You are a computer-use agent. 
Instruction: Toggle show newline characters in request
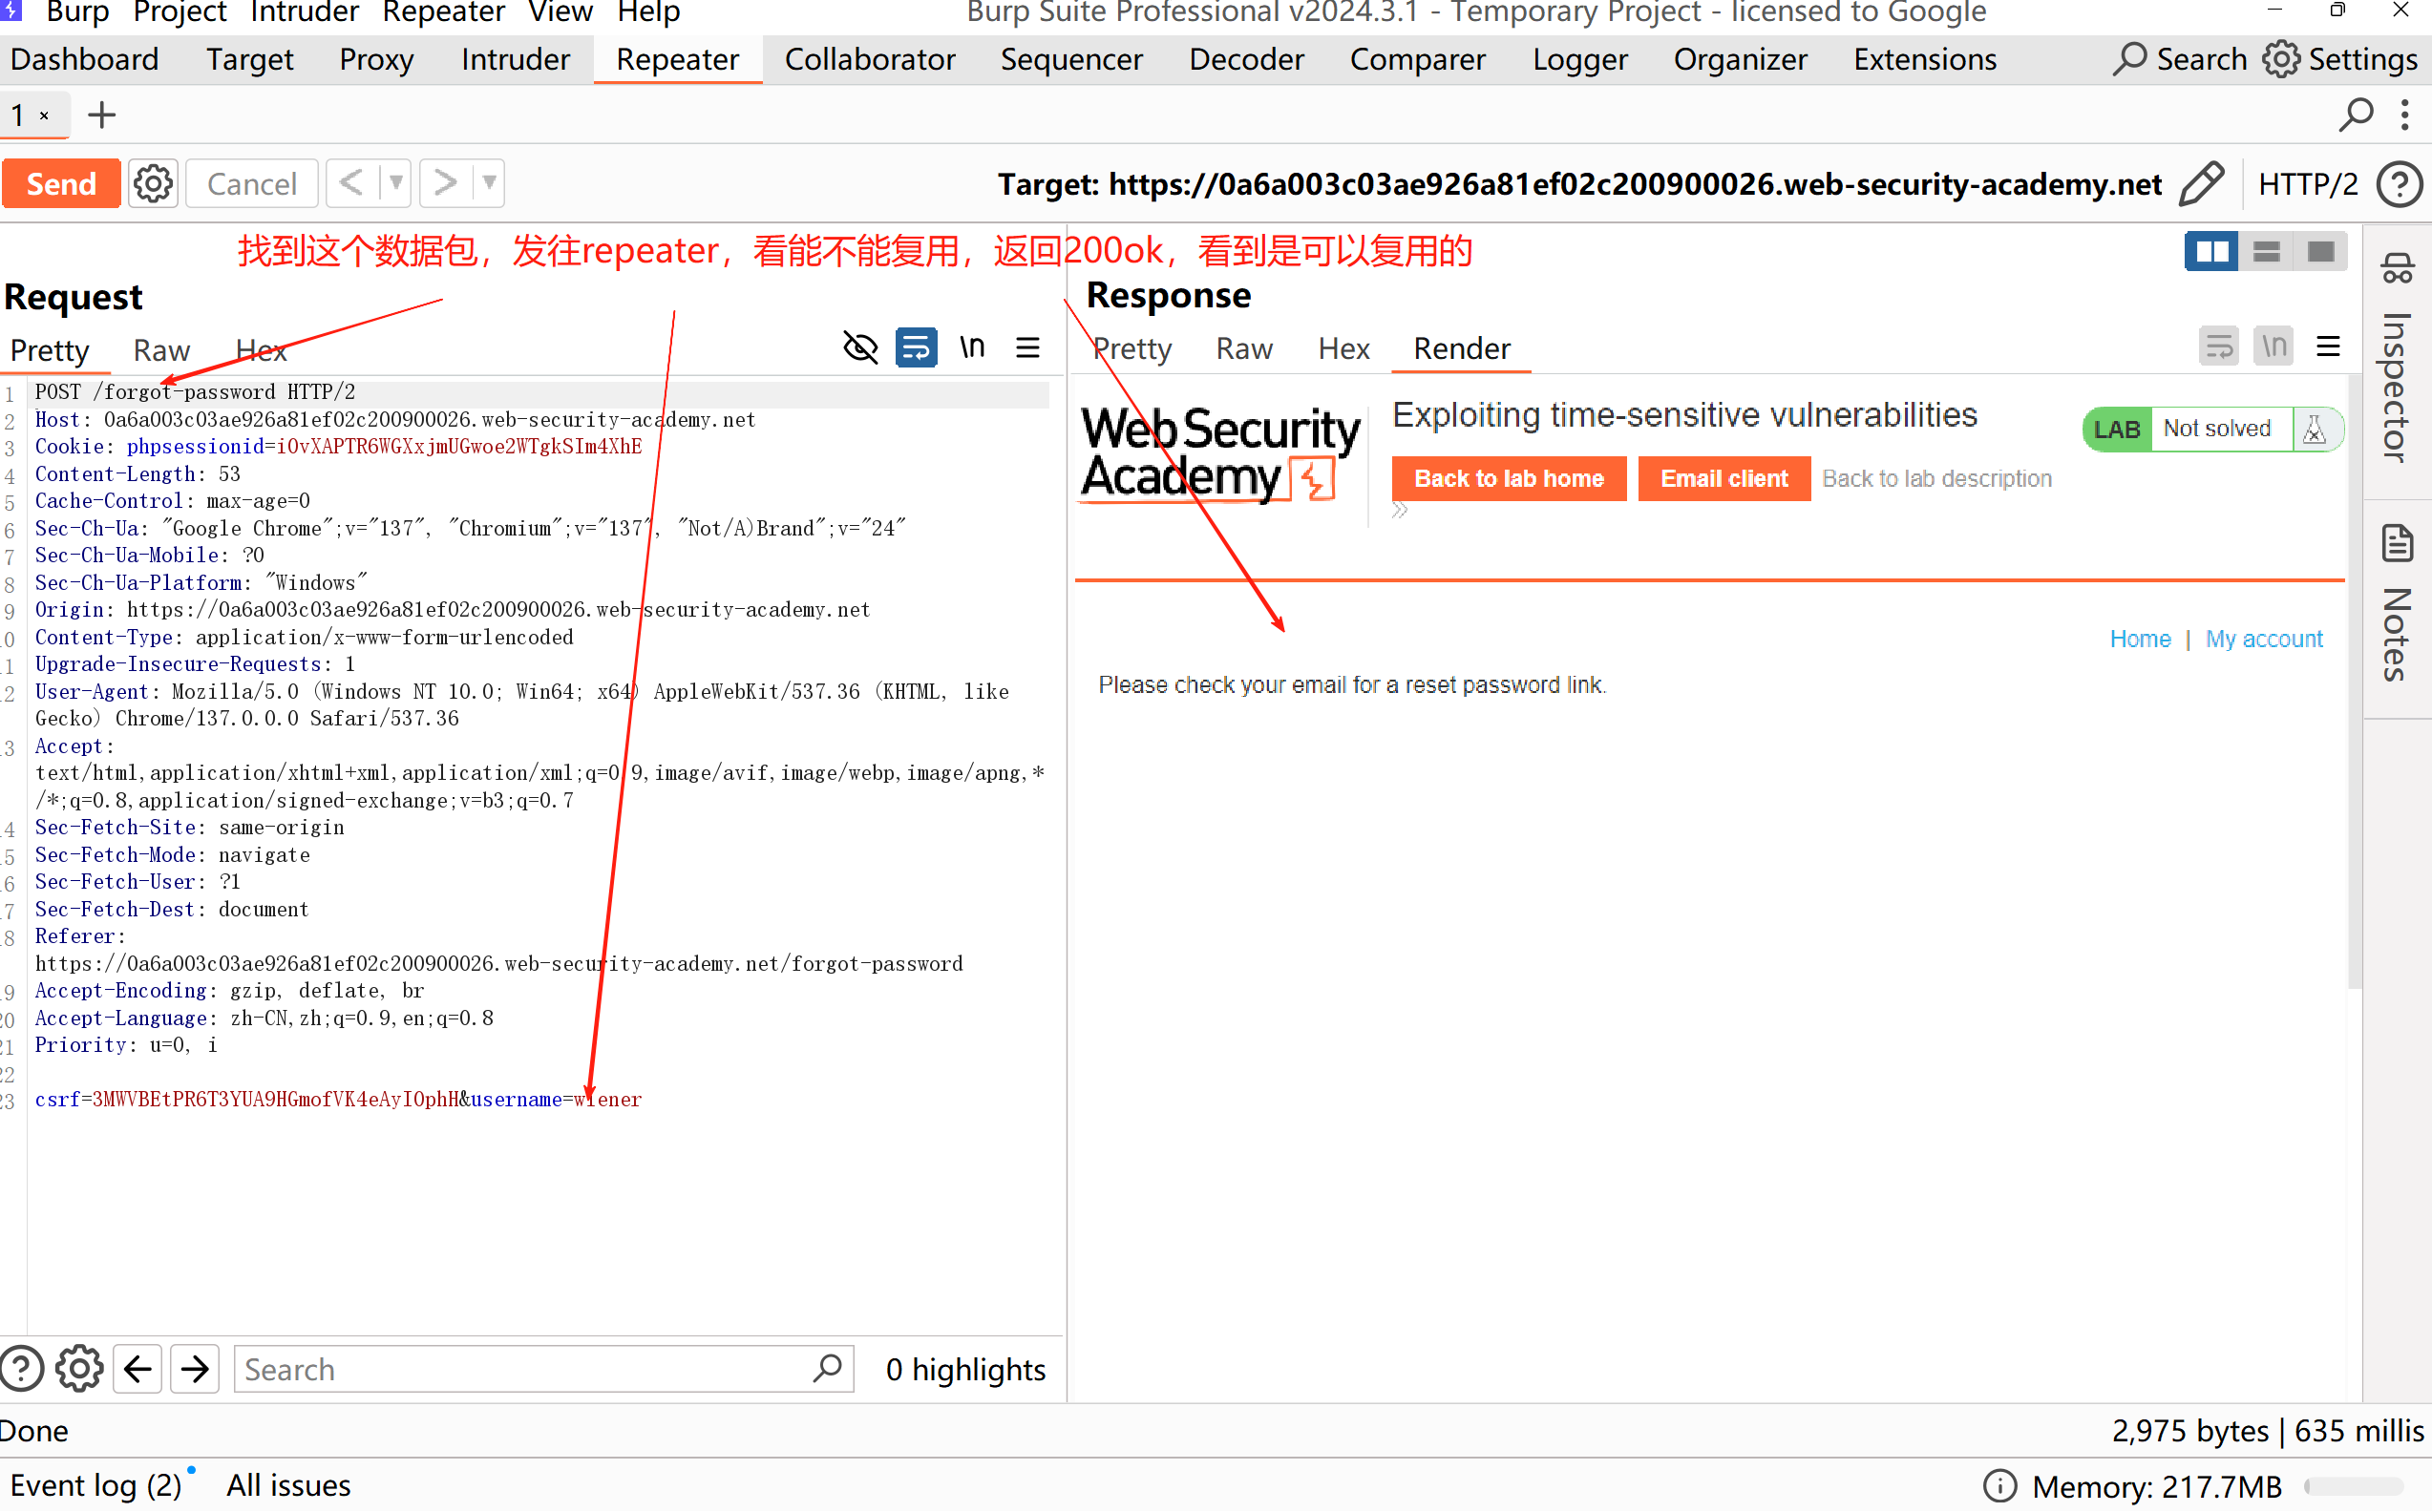tap(972, 348)
